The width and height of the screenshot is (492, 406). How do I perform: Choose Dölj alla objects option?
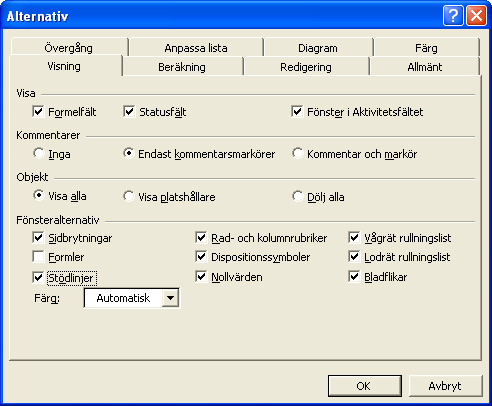pyautogui.click(x=297, y=196)
